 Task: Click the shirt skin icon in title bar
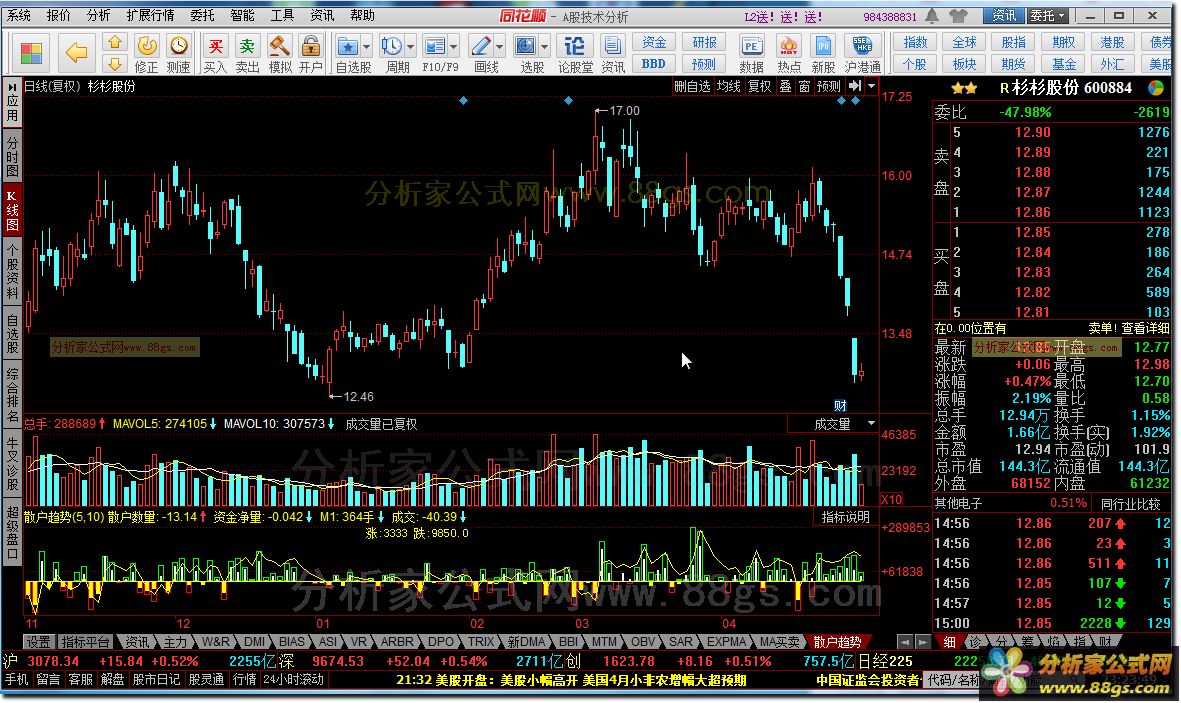(x=958, y=15)
